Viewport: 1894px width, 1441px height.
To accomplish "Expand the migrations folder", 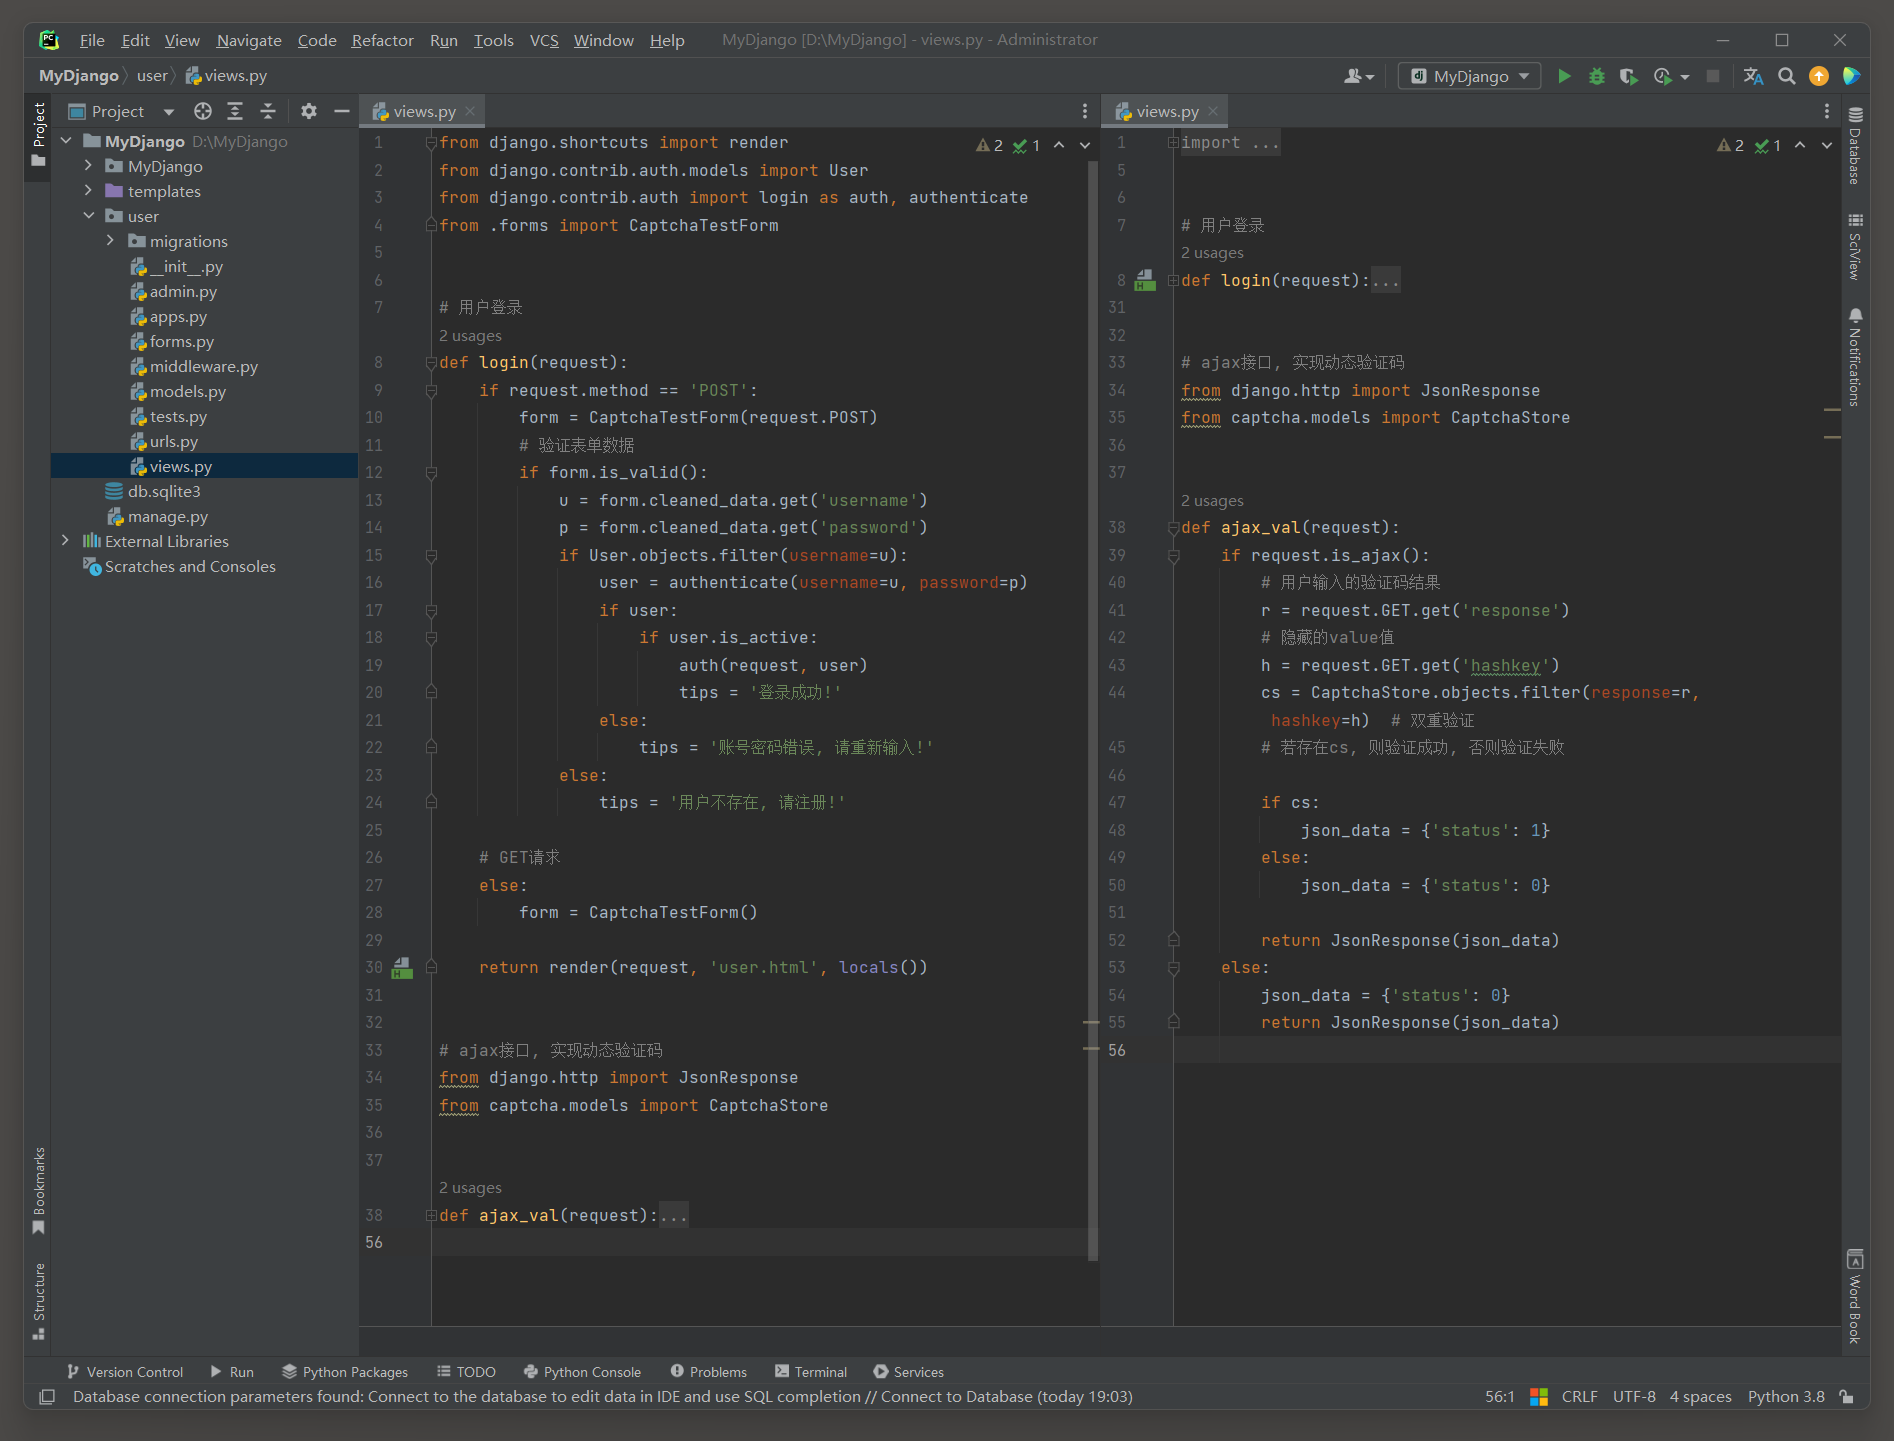I will (110, 241).
